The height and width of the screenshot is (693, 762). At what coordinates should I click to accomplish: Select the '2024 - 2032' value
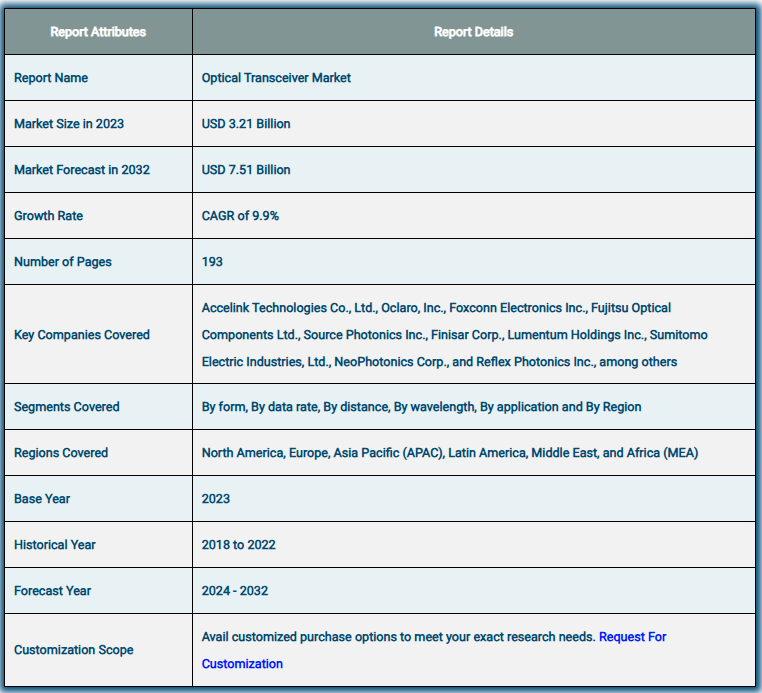235,591
